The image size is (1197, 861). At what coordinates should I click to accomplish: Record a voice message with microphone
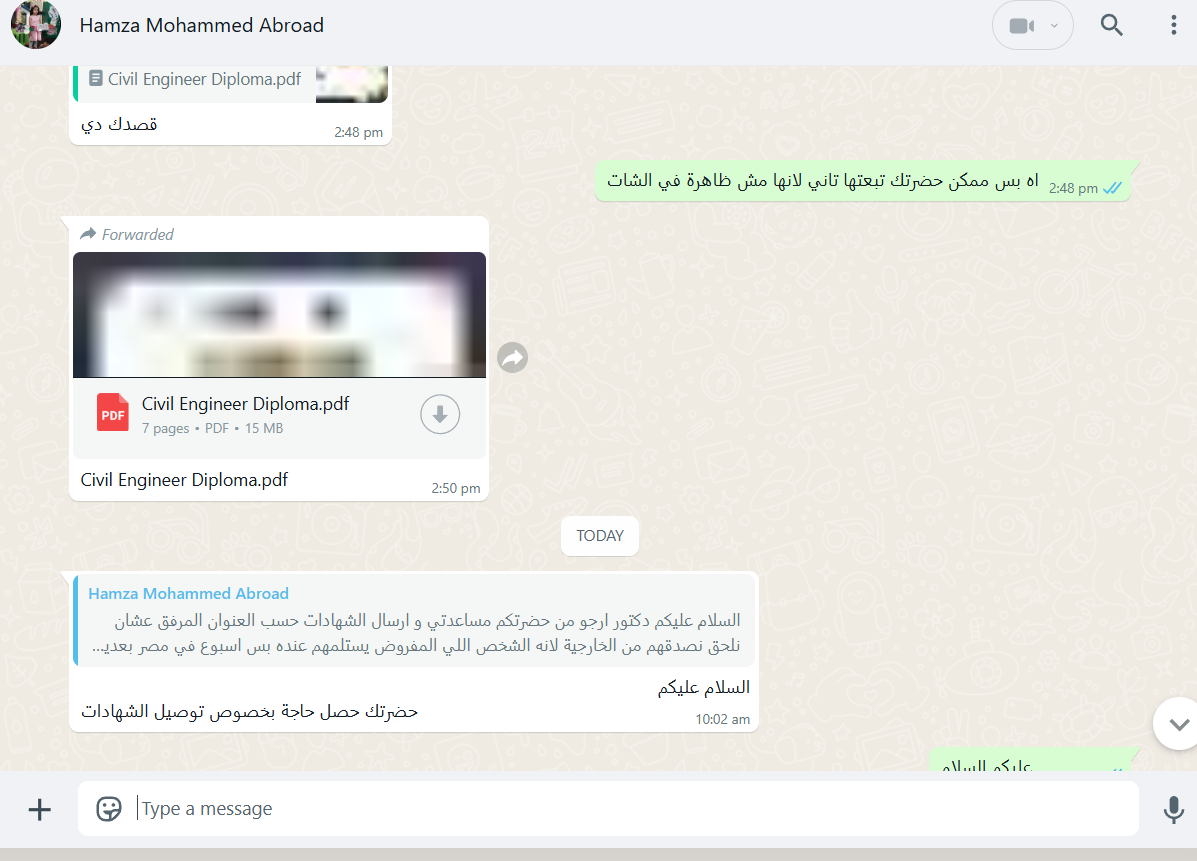click(1173, 810)
